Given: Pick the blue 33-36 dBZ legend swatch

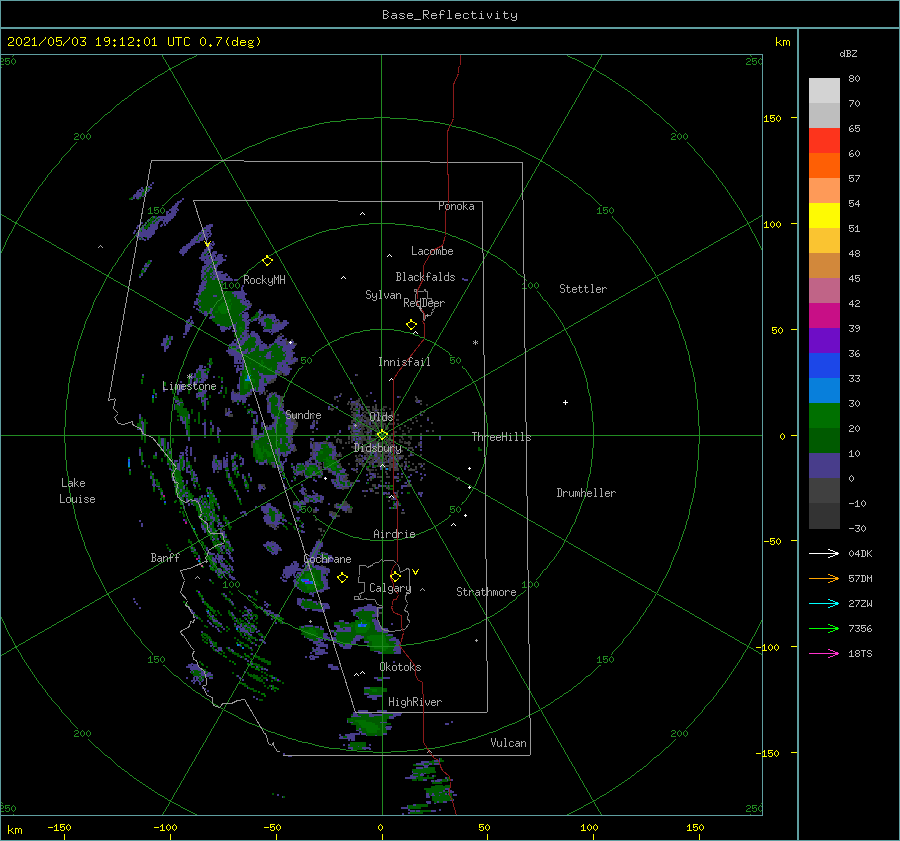Looking at the screenshot, I should click(x=824, y=365).
